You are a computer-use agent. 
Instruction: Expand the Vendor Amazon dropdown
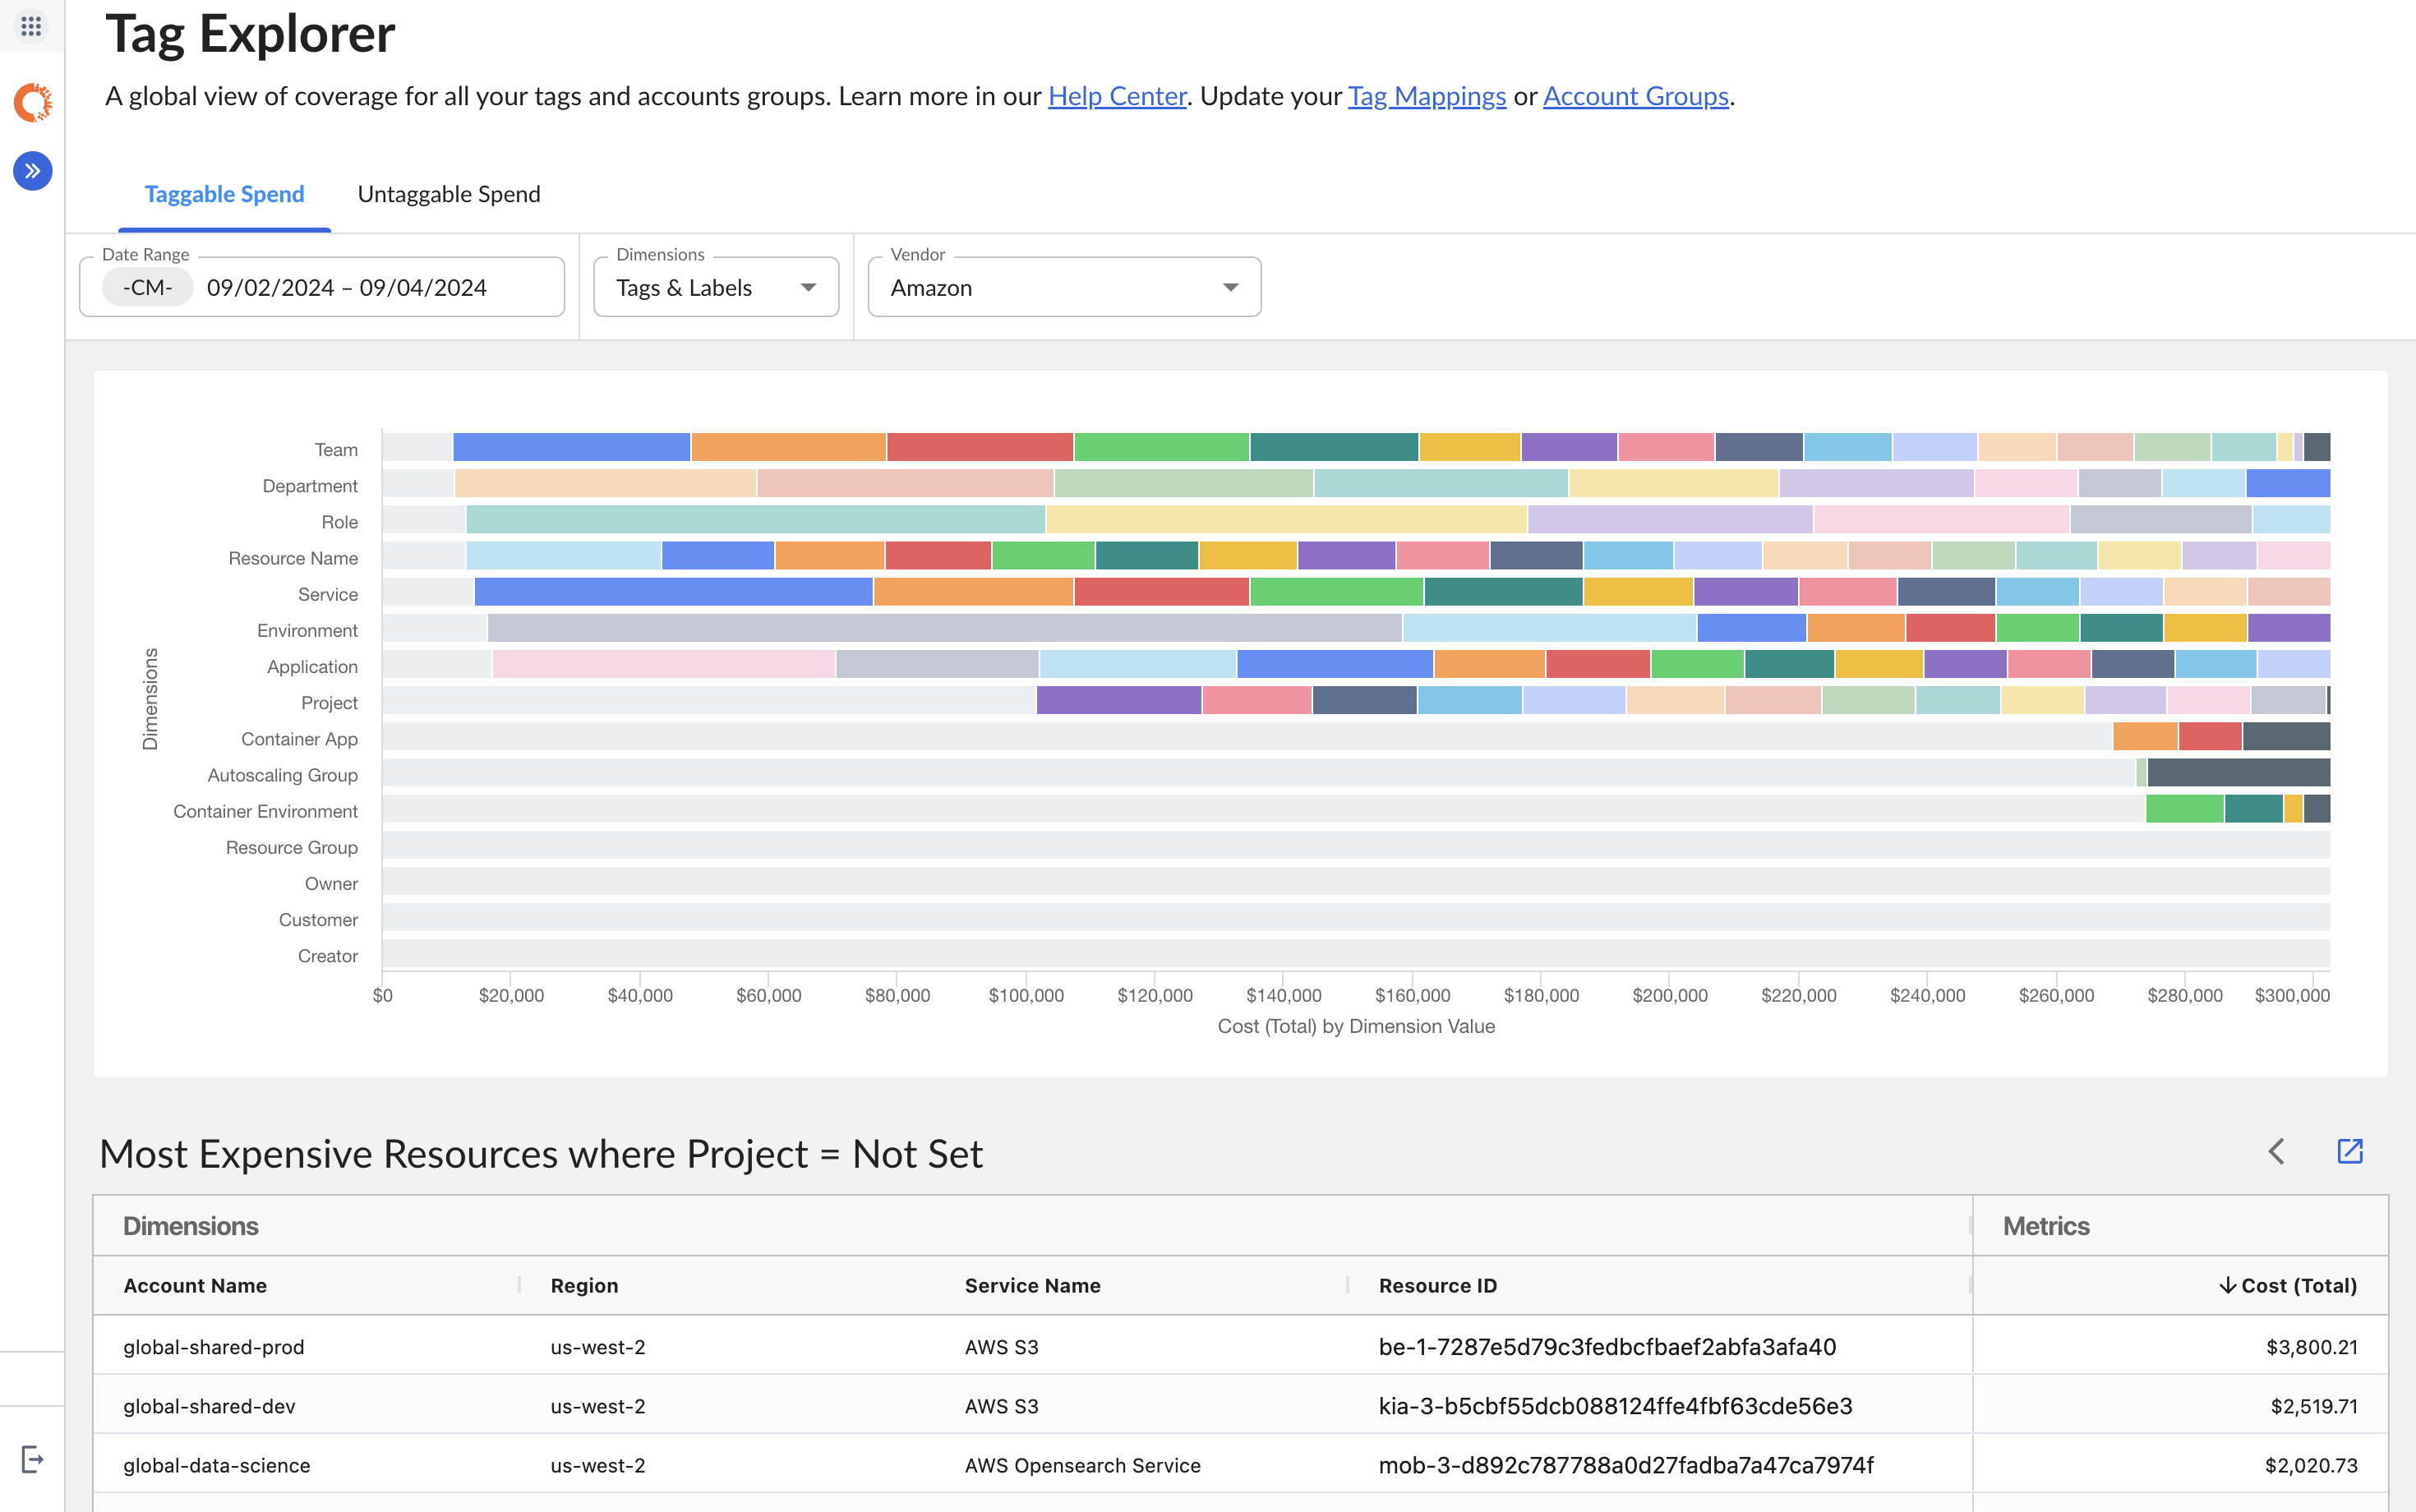tap(1064, 288)
